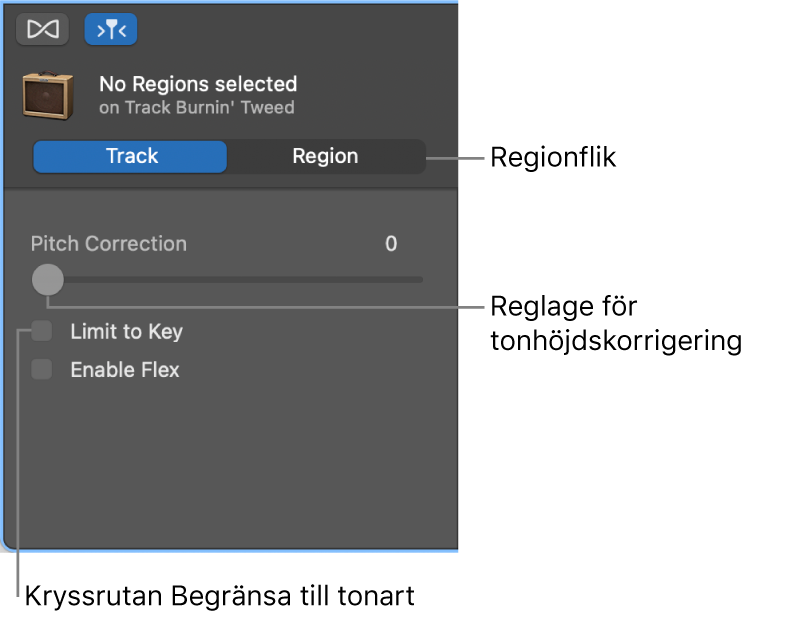Toggle the Catch Playhead bowtie button
Image resolution: width=793 pixels, height=617 pixels.
coord(42,29)
